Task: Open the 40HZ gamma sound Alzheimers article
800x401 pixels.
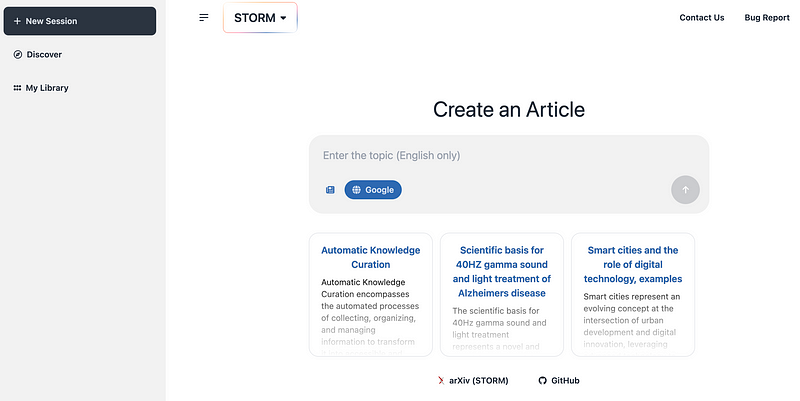Action: coord(502,295)
